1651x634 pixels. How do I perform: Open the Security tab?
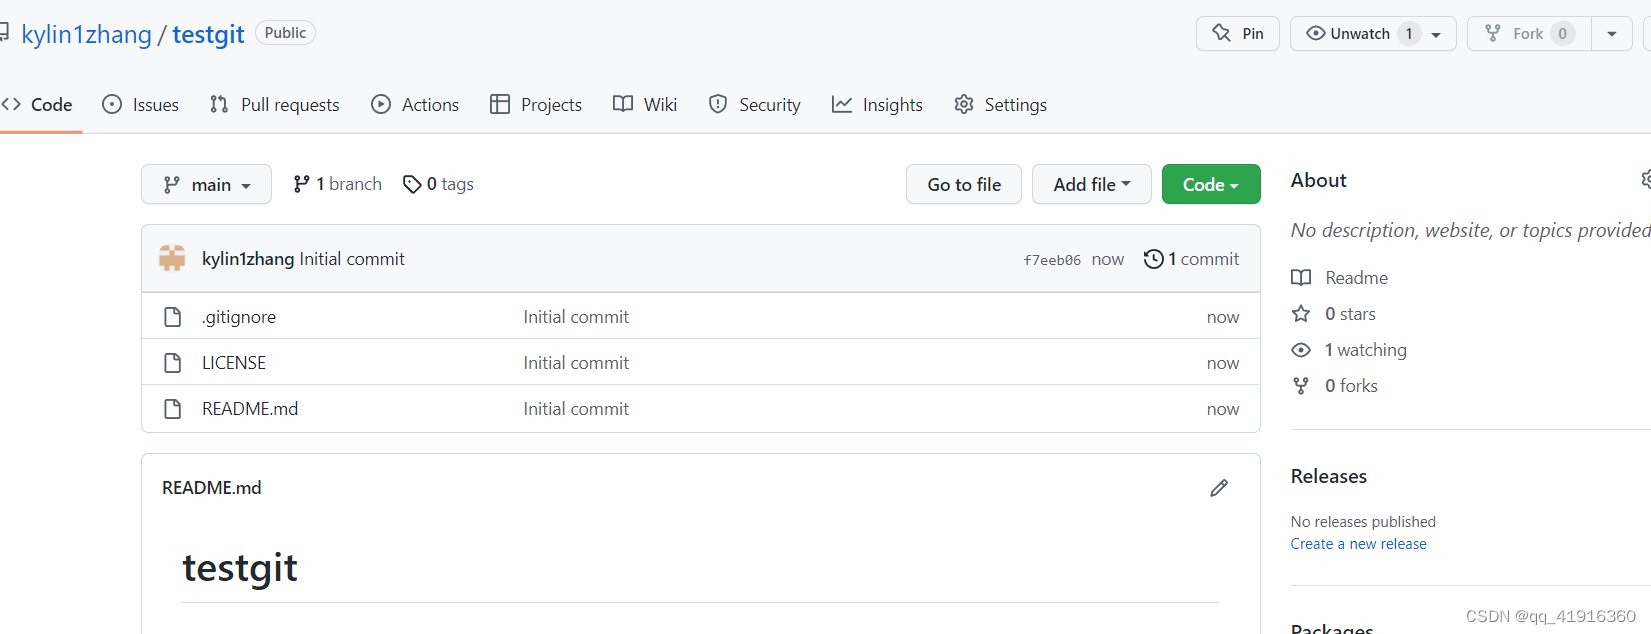point(754,104)
